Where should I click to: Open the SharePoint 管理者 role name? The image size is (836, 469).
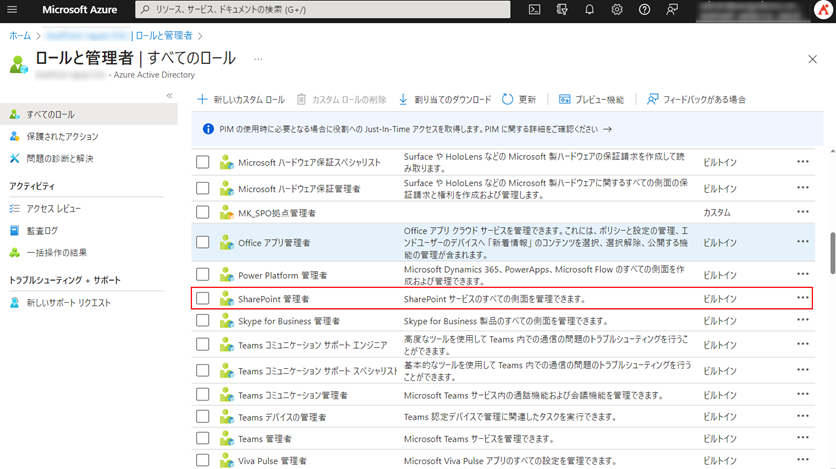[x=274, y=299]
